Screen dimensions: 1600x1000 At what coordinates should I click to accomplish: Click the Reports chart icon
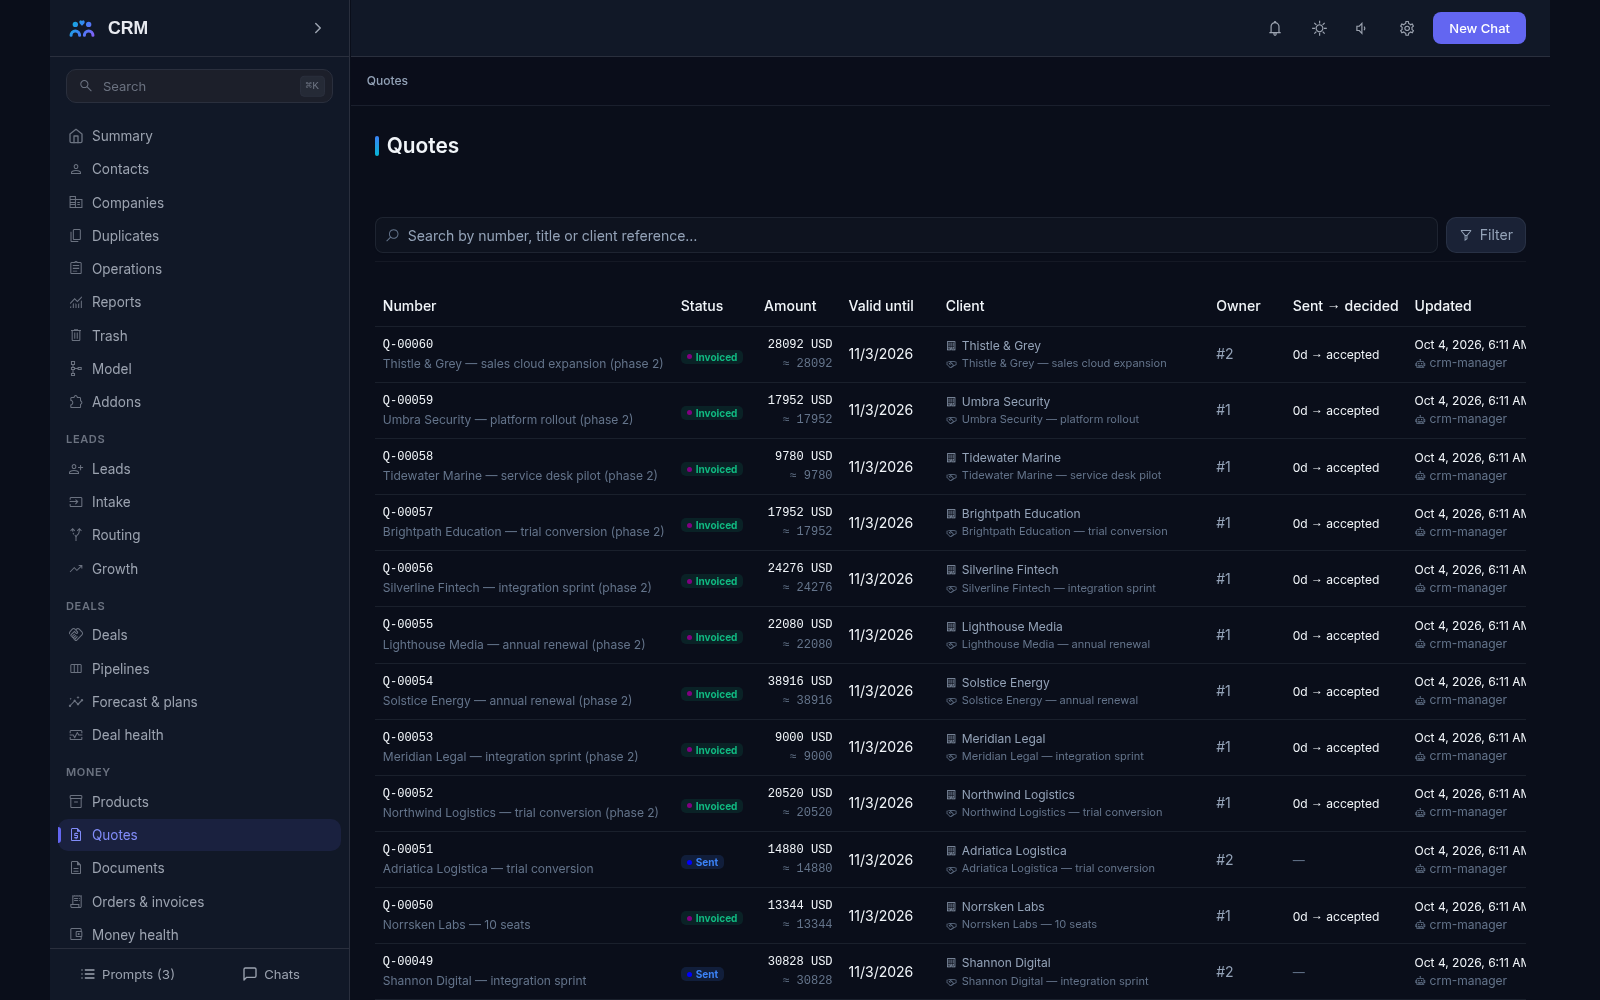(76, 302)
